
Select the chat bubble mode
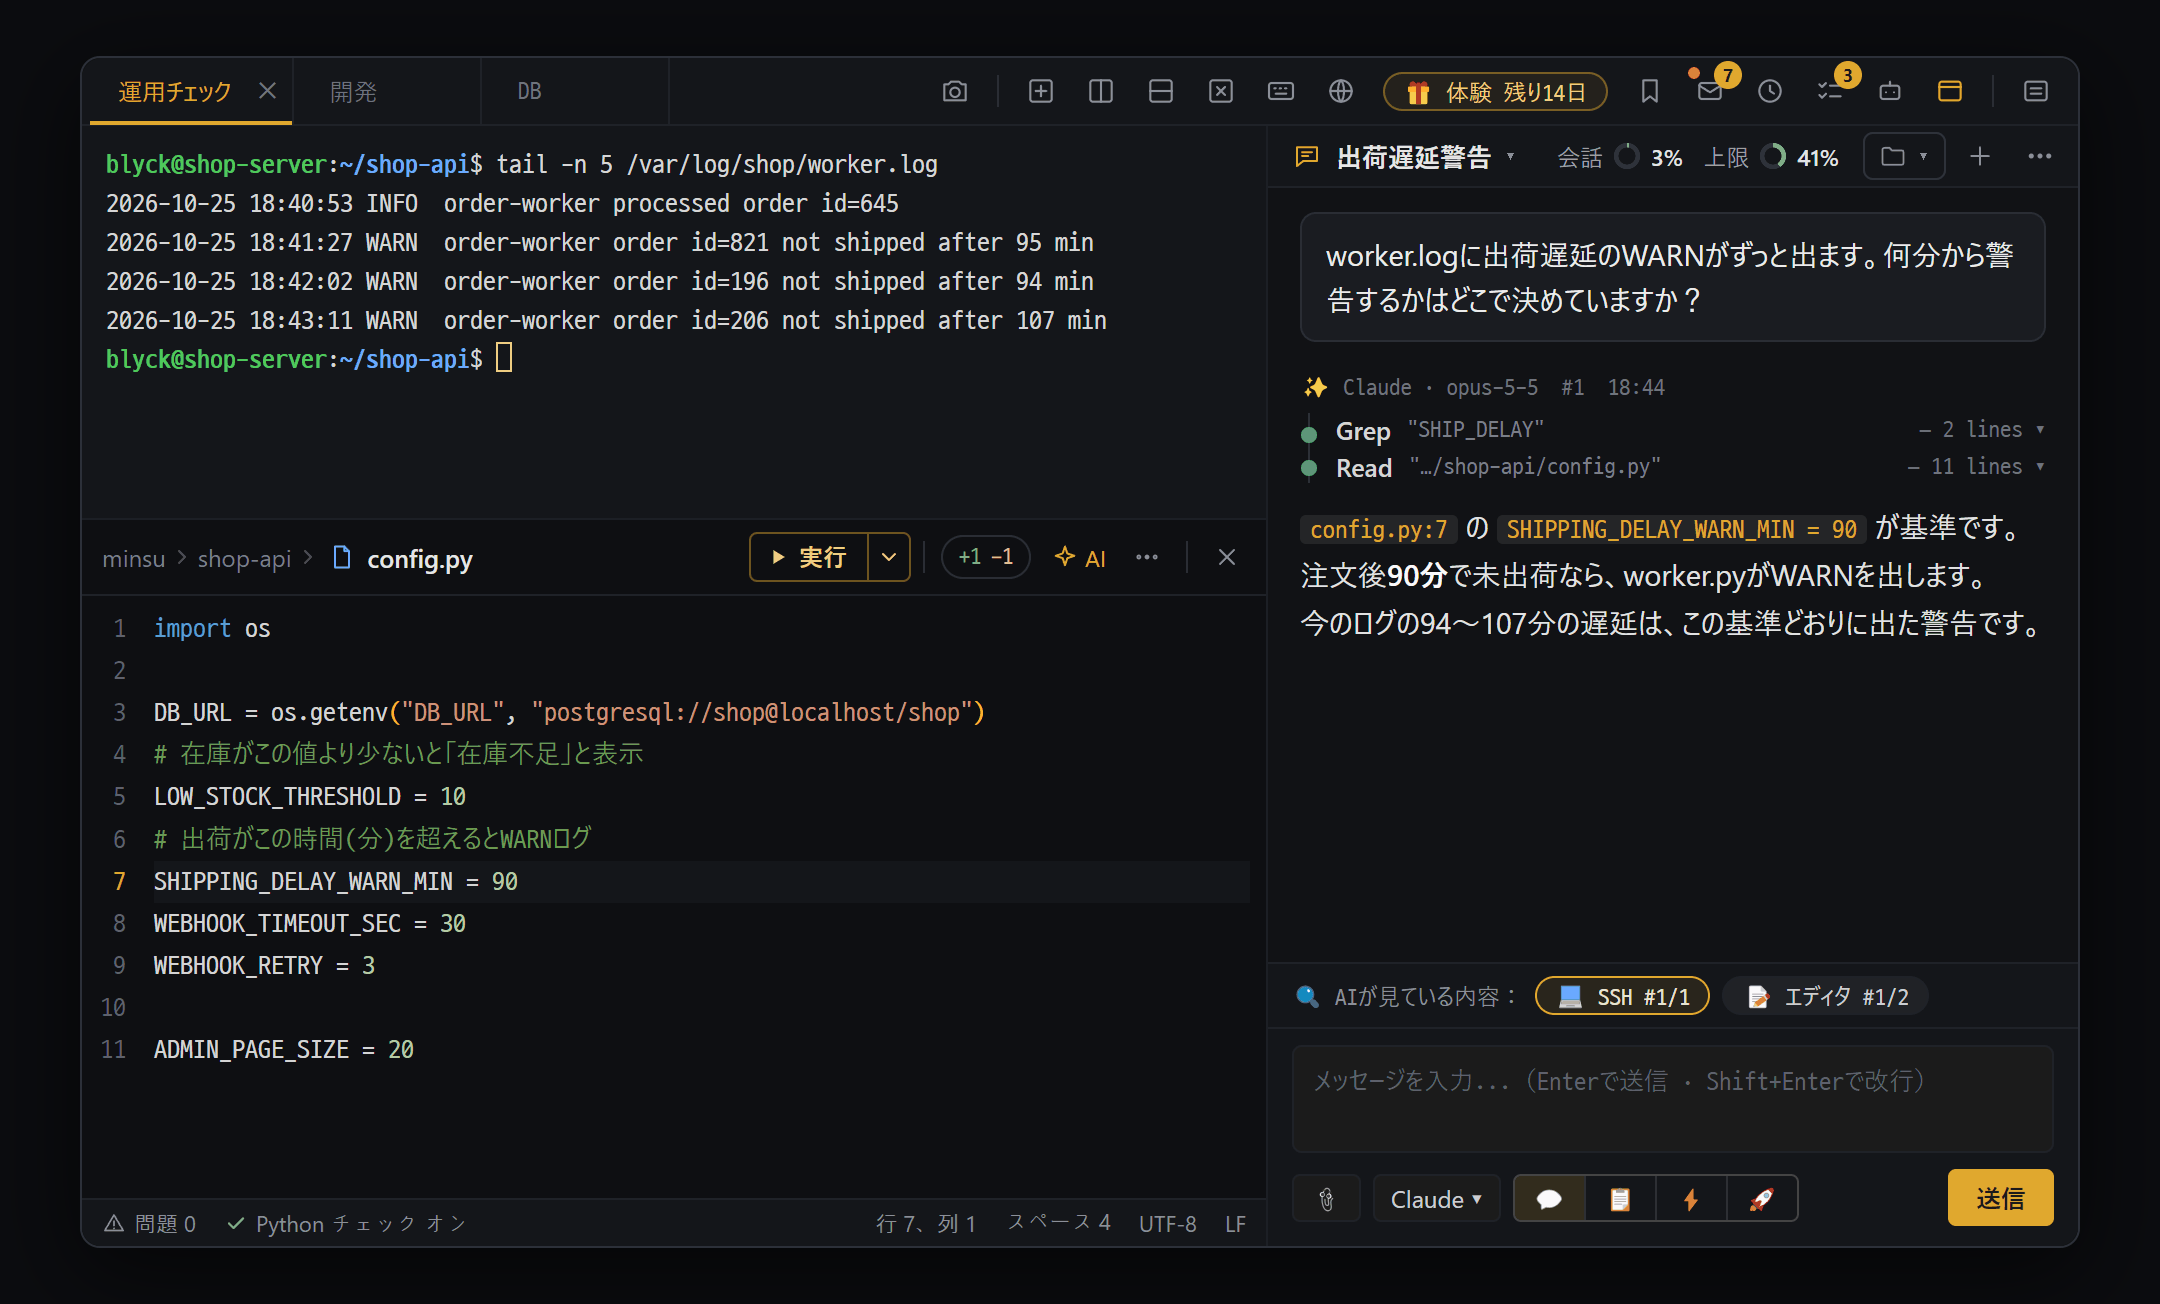tap(1549, 1198)
